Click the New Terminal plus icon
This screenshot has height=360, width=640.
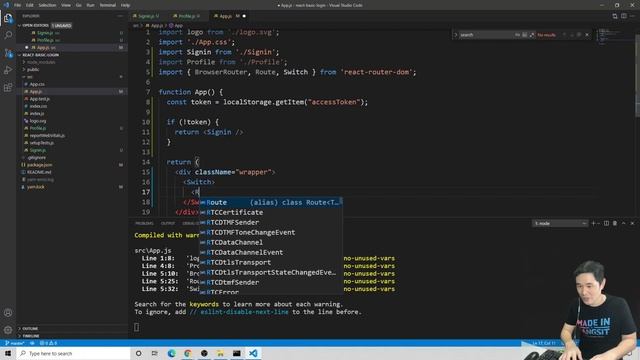[x=594, y=223]
